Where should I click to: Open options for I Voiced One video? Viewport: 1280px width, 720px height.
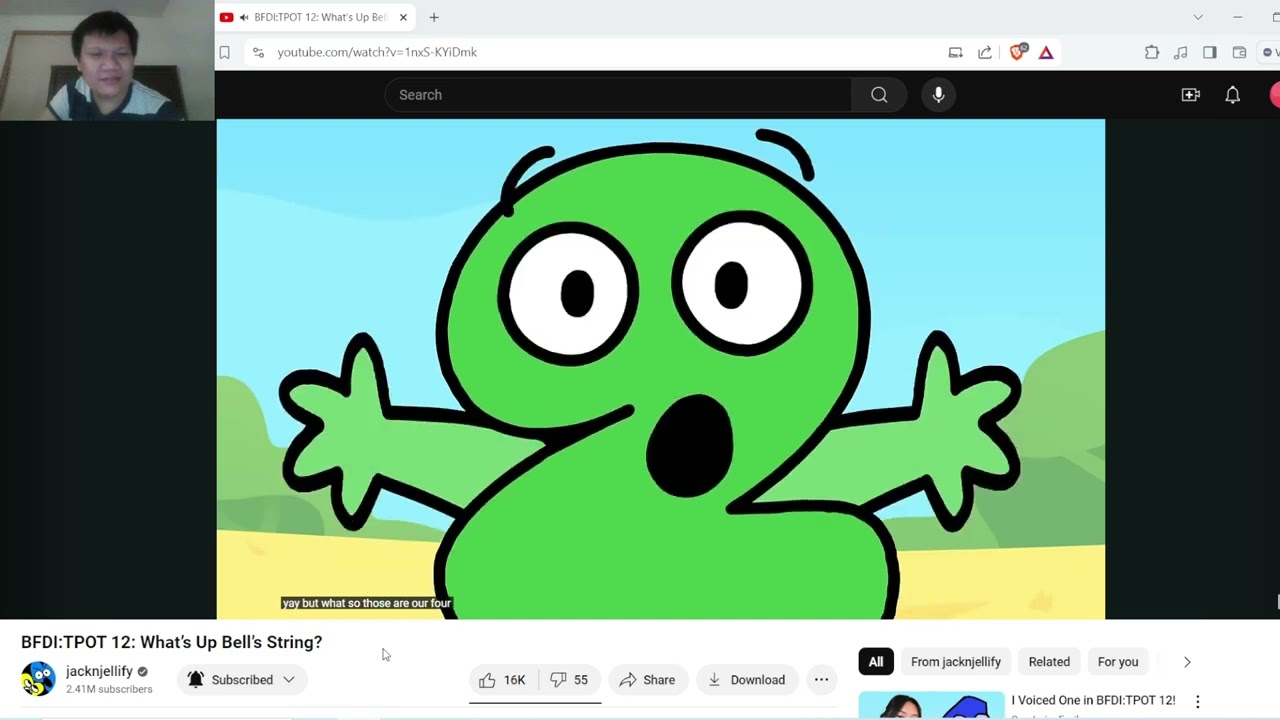[1198, 702]
